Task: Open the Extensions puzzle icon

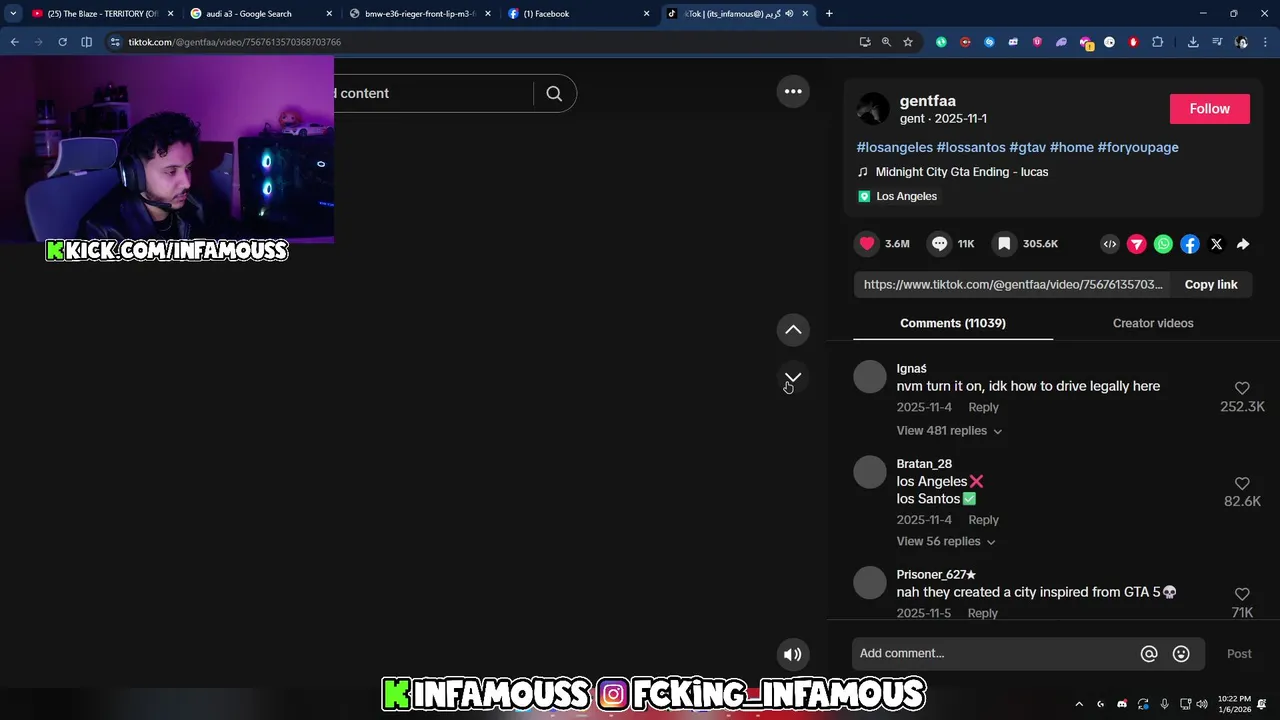Action: click(x=1158, y=42)
